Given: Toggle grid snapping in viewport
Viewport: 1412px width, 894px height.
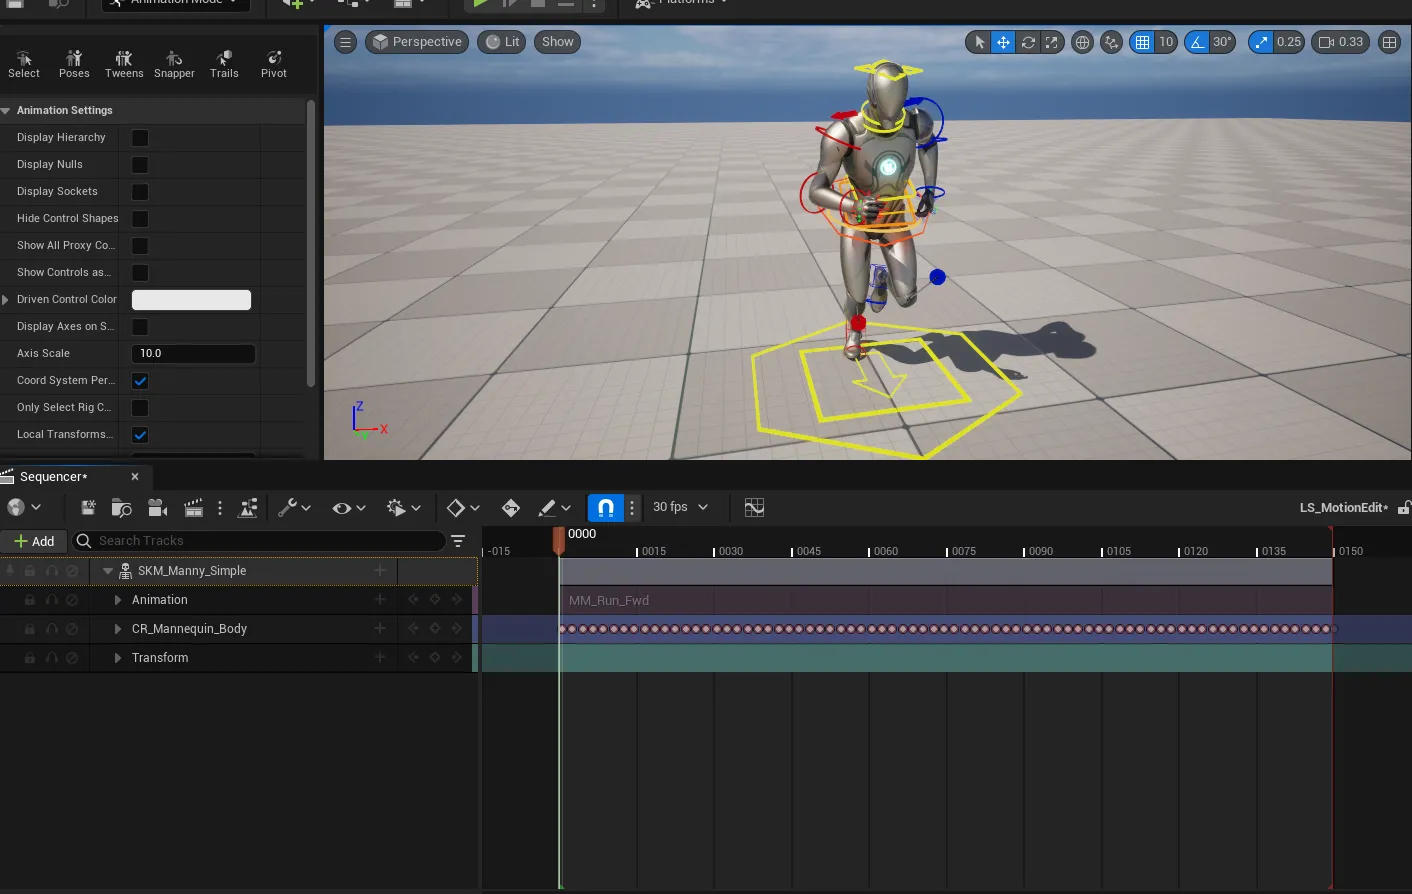Looking at the screenshot, I should pyautogui.click(x=1142, y=42).
